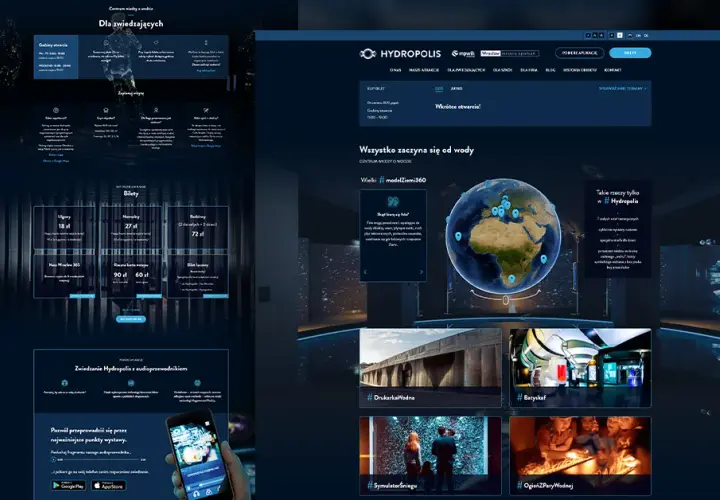Click the blue link under third info column
This screenshot has height=500, width=720.
206,71
